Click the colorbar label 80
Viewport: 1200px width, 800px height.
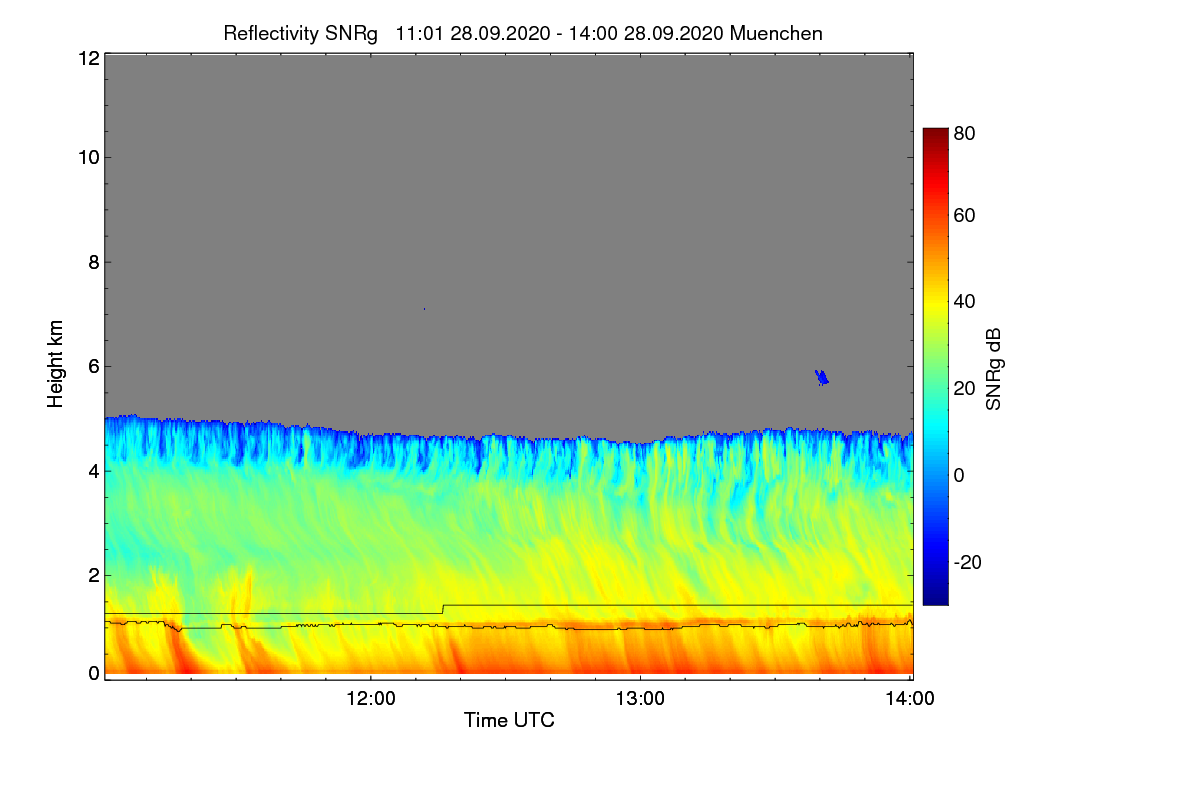964,131
